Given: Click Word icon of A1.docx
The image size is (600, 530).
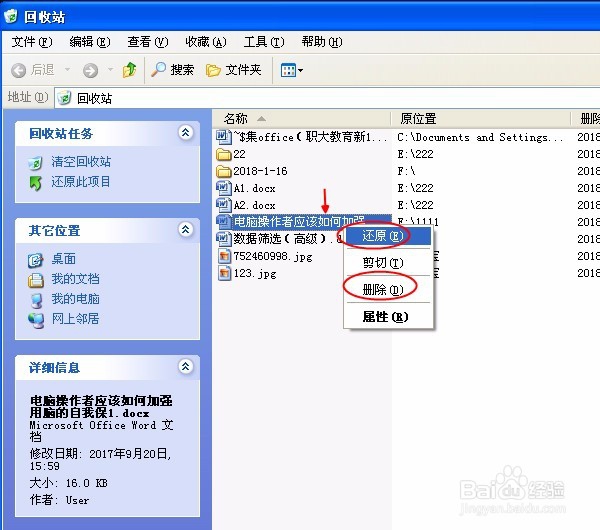Looking at the screenshot, I should [224, 188].
